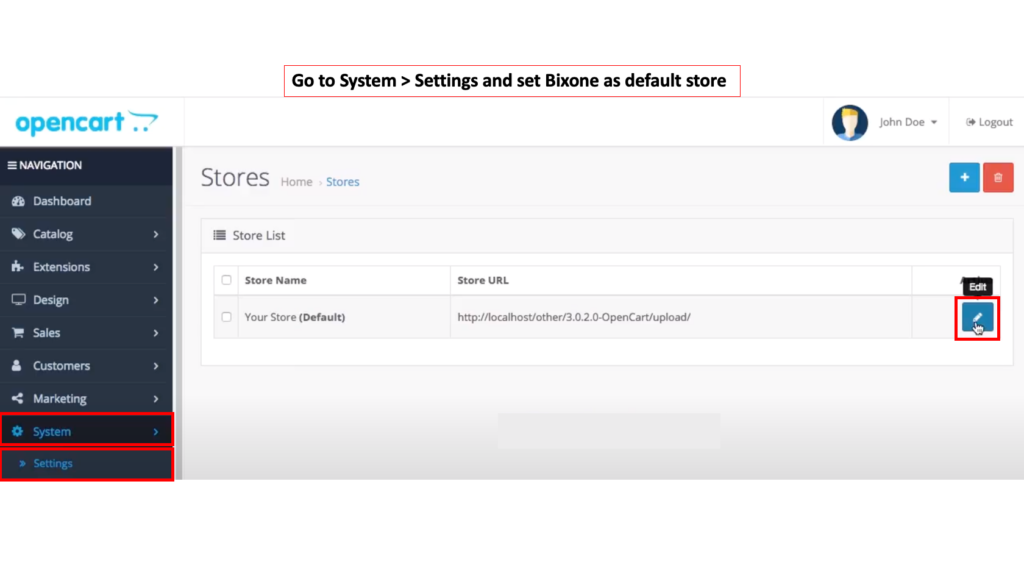Go to Home breadcrumb link
This screenshot has width=1024, height=576.
tap(296, 182)
